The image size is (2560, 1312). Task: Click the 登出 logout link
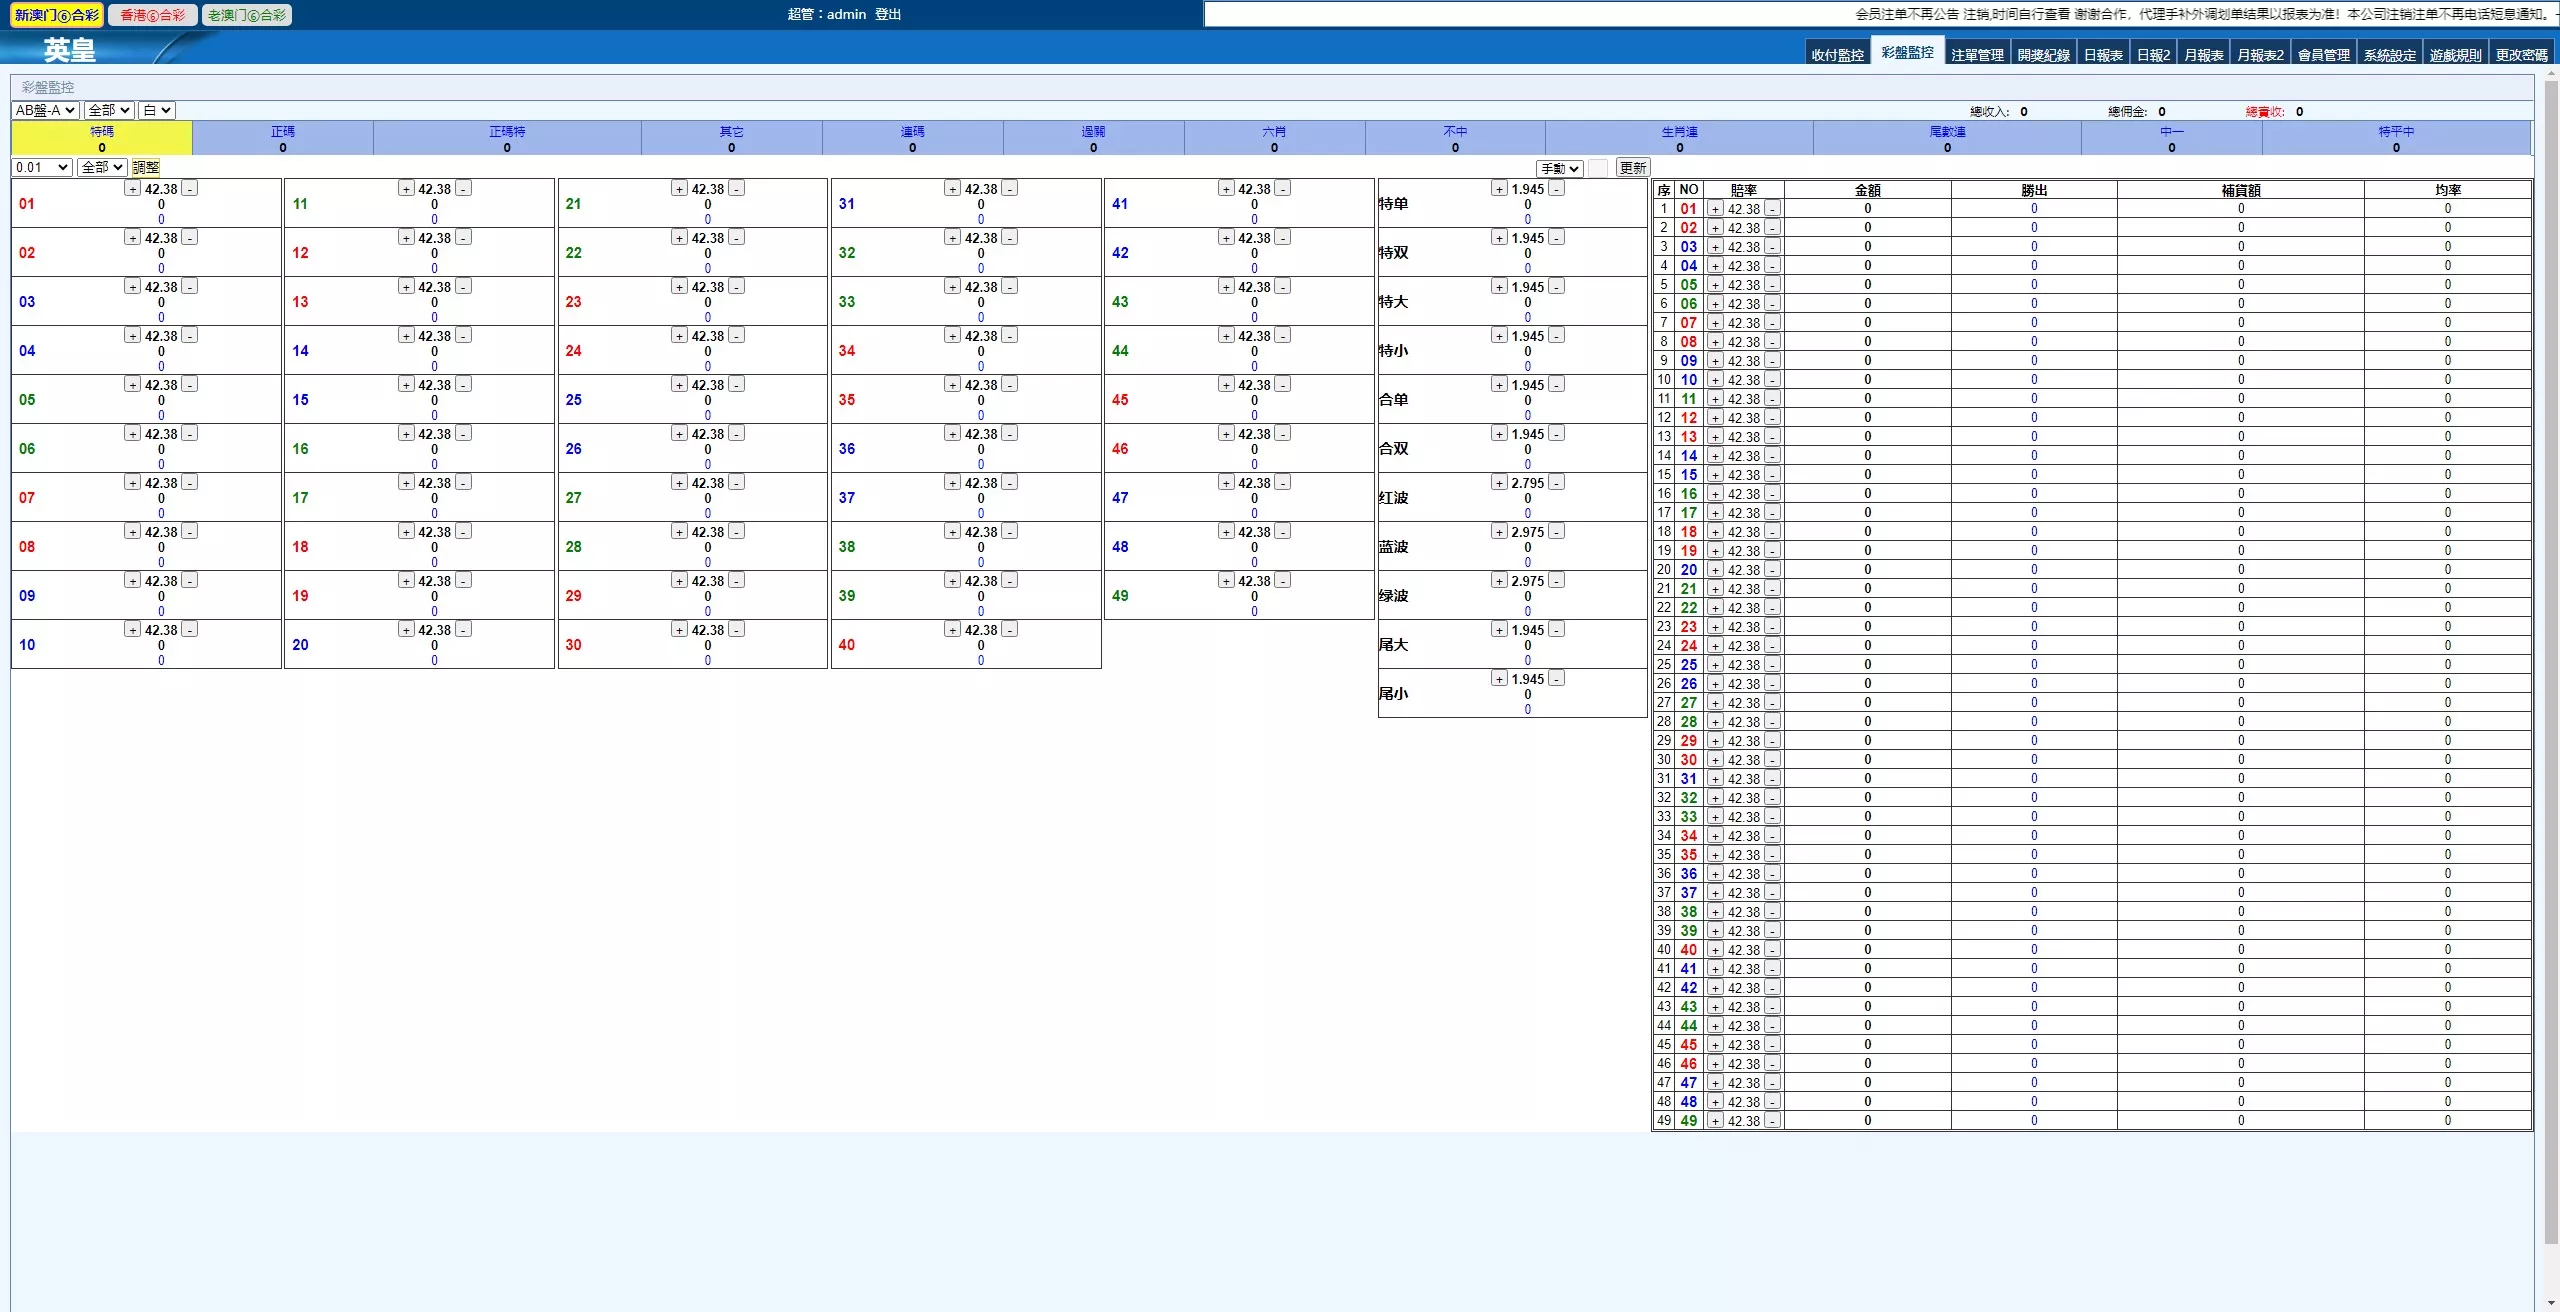click(x=888, y=14)
